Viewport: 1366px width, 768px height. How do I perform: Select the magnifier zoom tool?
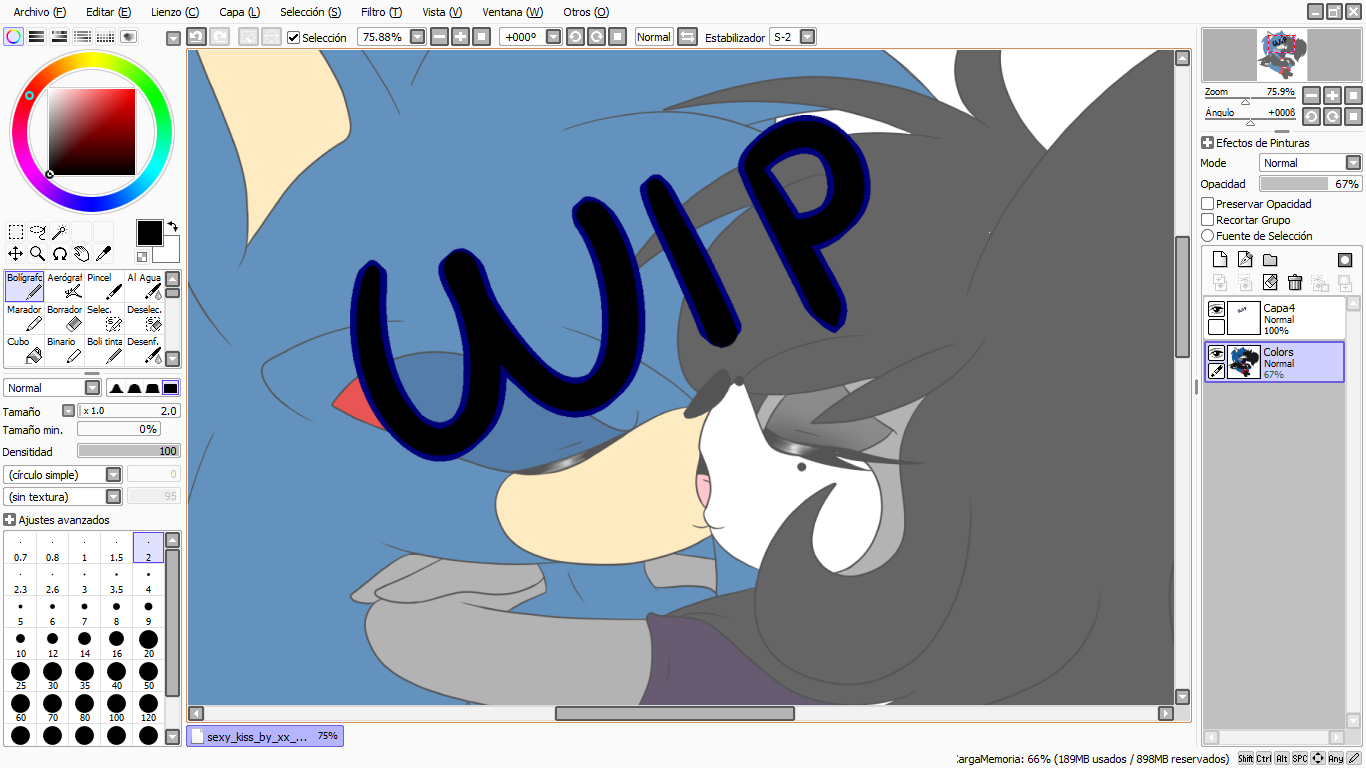tap(38, 254)
